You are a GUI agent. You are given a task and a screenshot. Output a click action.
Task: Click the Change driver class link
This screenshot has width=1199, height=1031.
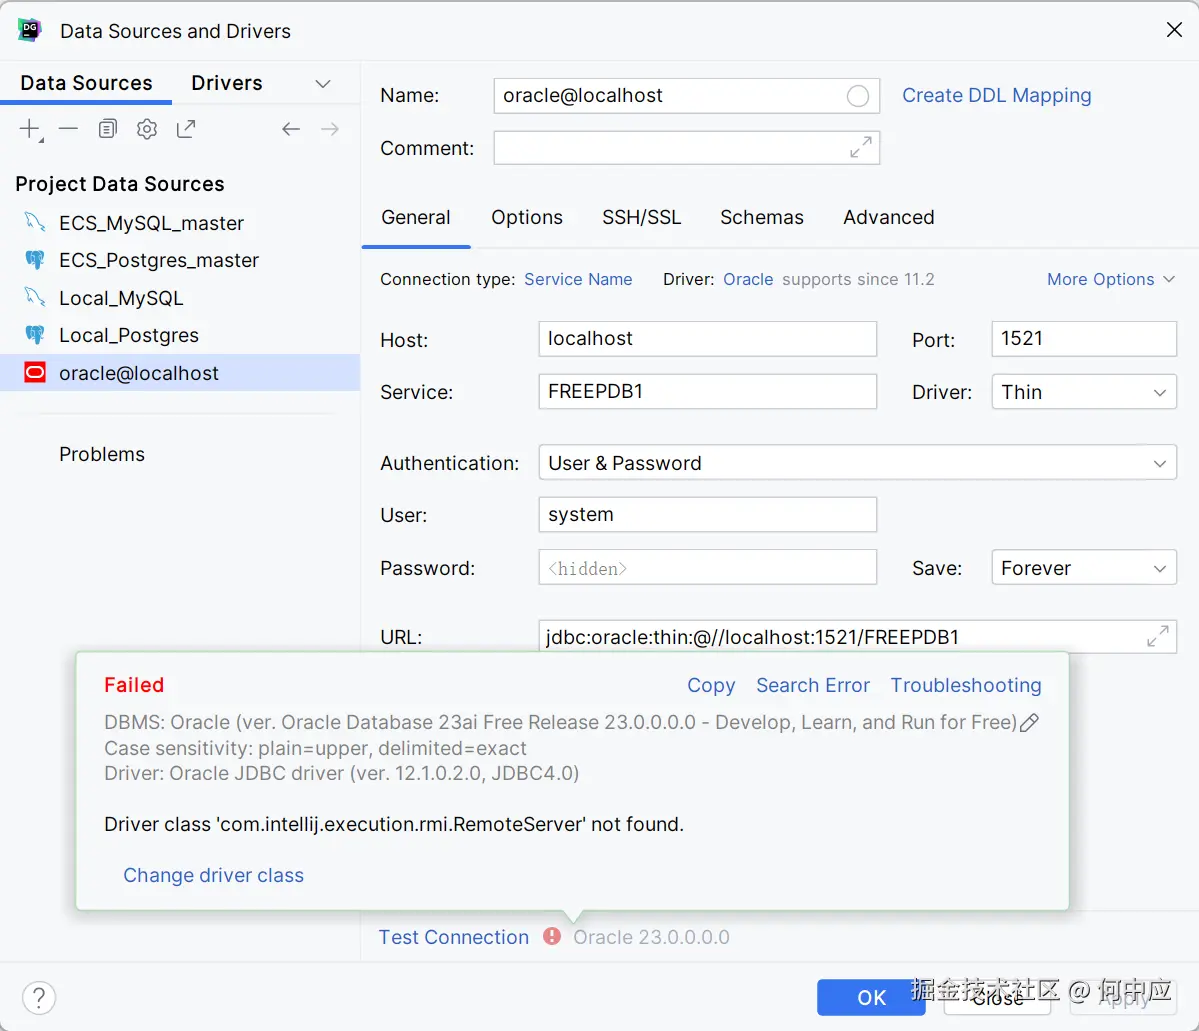point(213,875)
